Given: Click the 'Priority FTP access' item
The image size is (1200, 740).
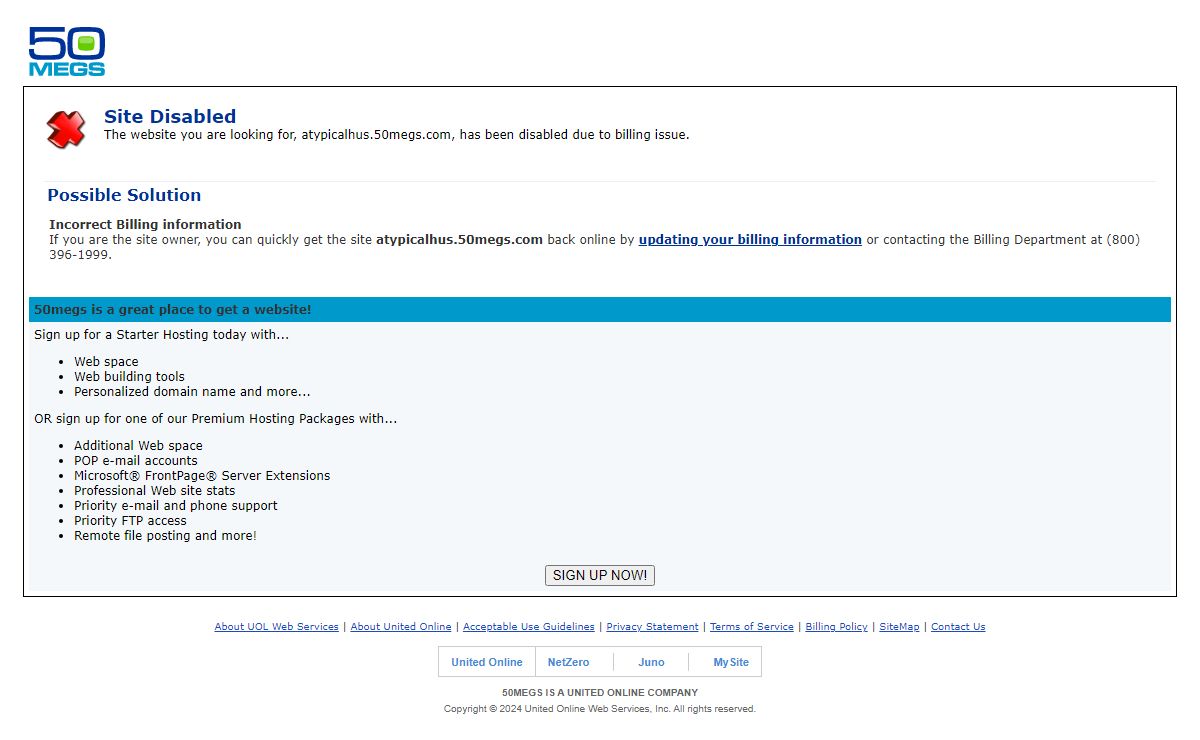Looking at the screenshot, I should [130, 521].
